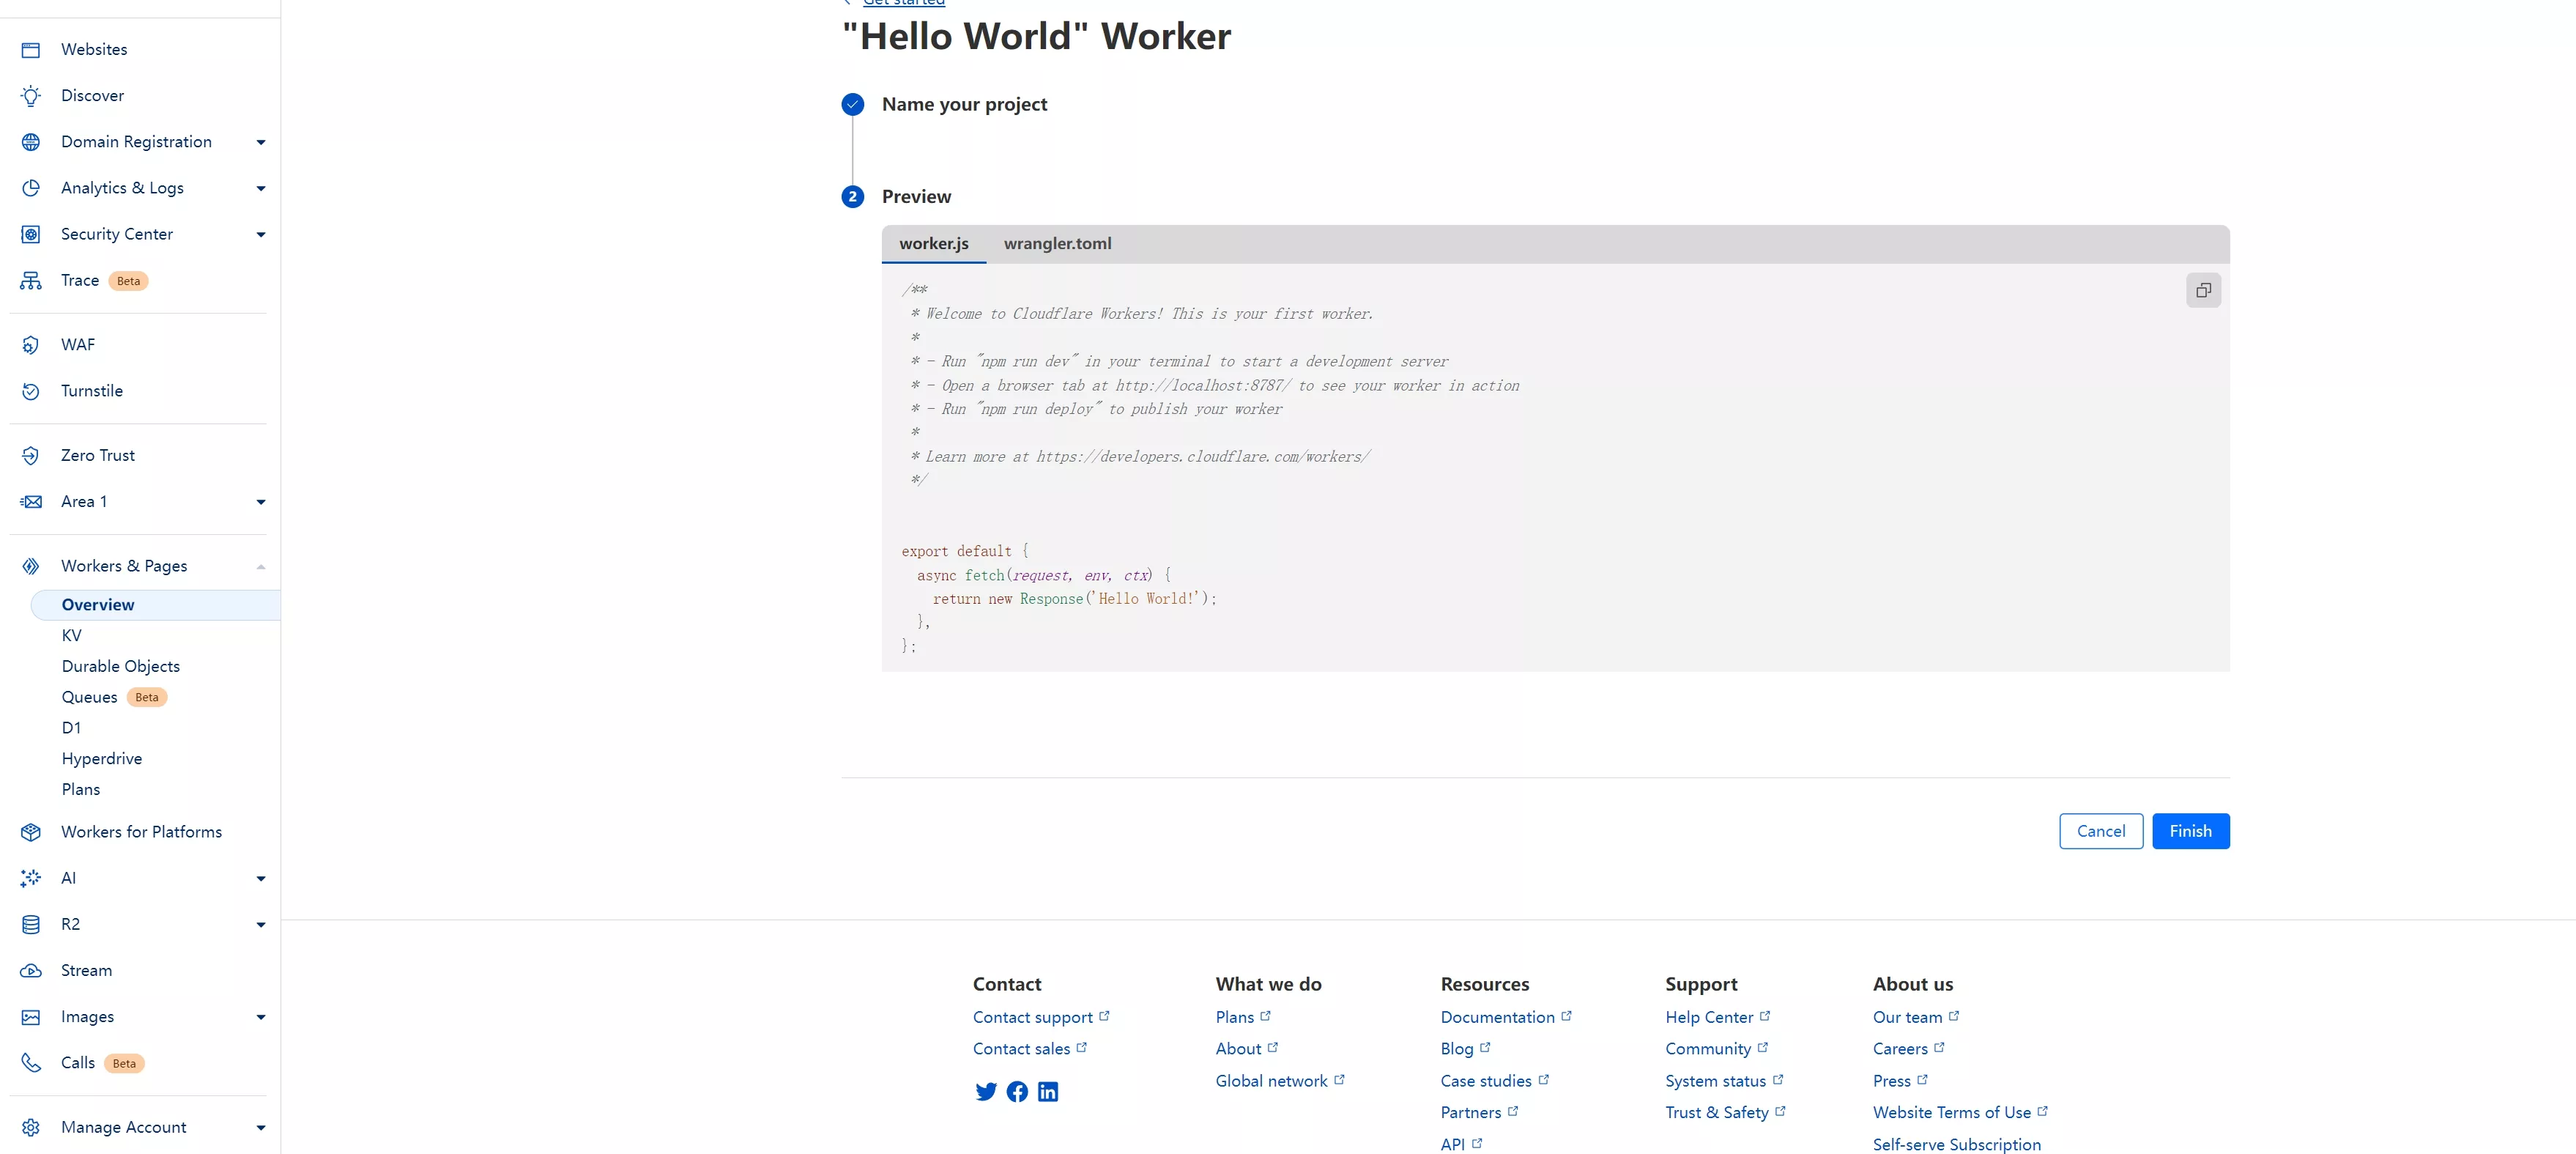Open the LinkedIn social icon
Image resolution: width=2576 pixels, height=1154 pixels.
tap(1047, 1091)
